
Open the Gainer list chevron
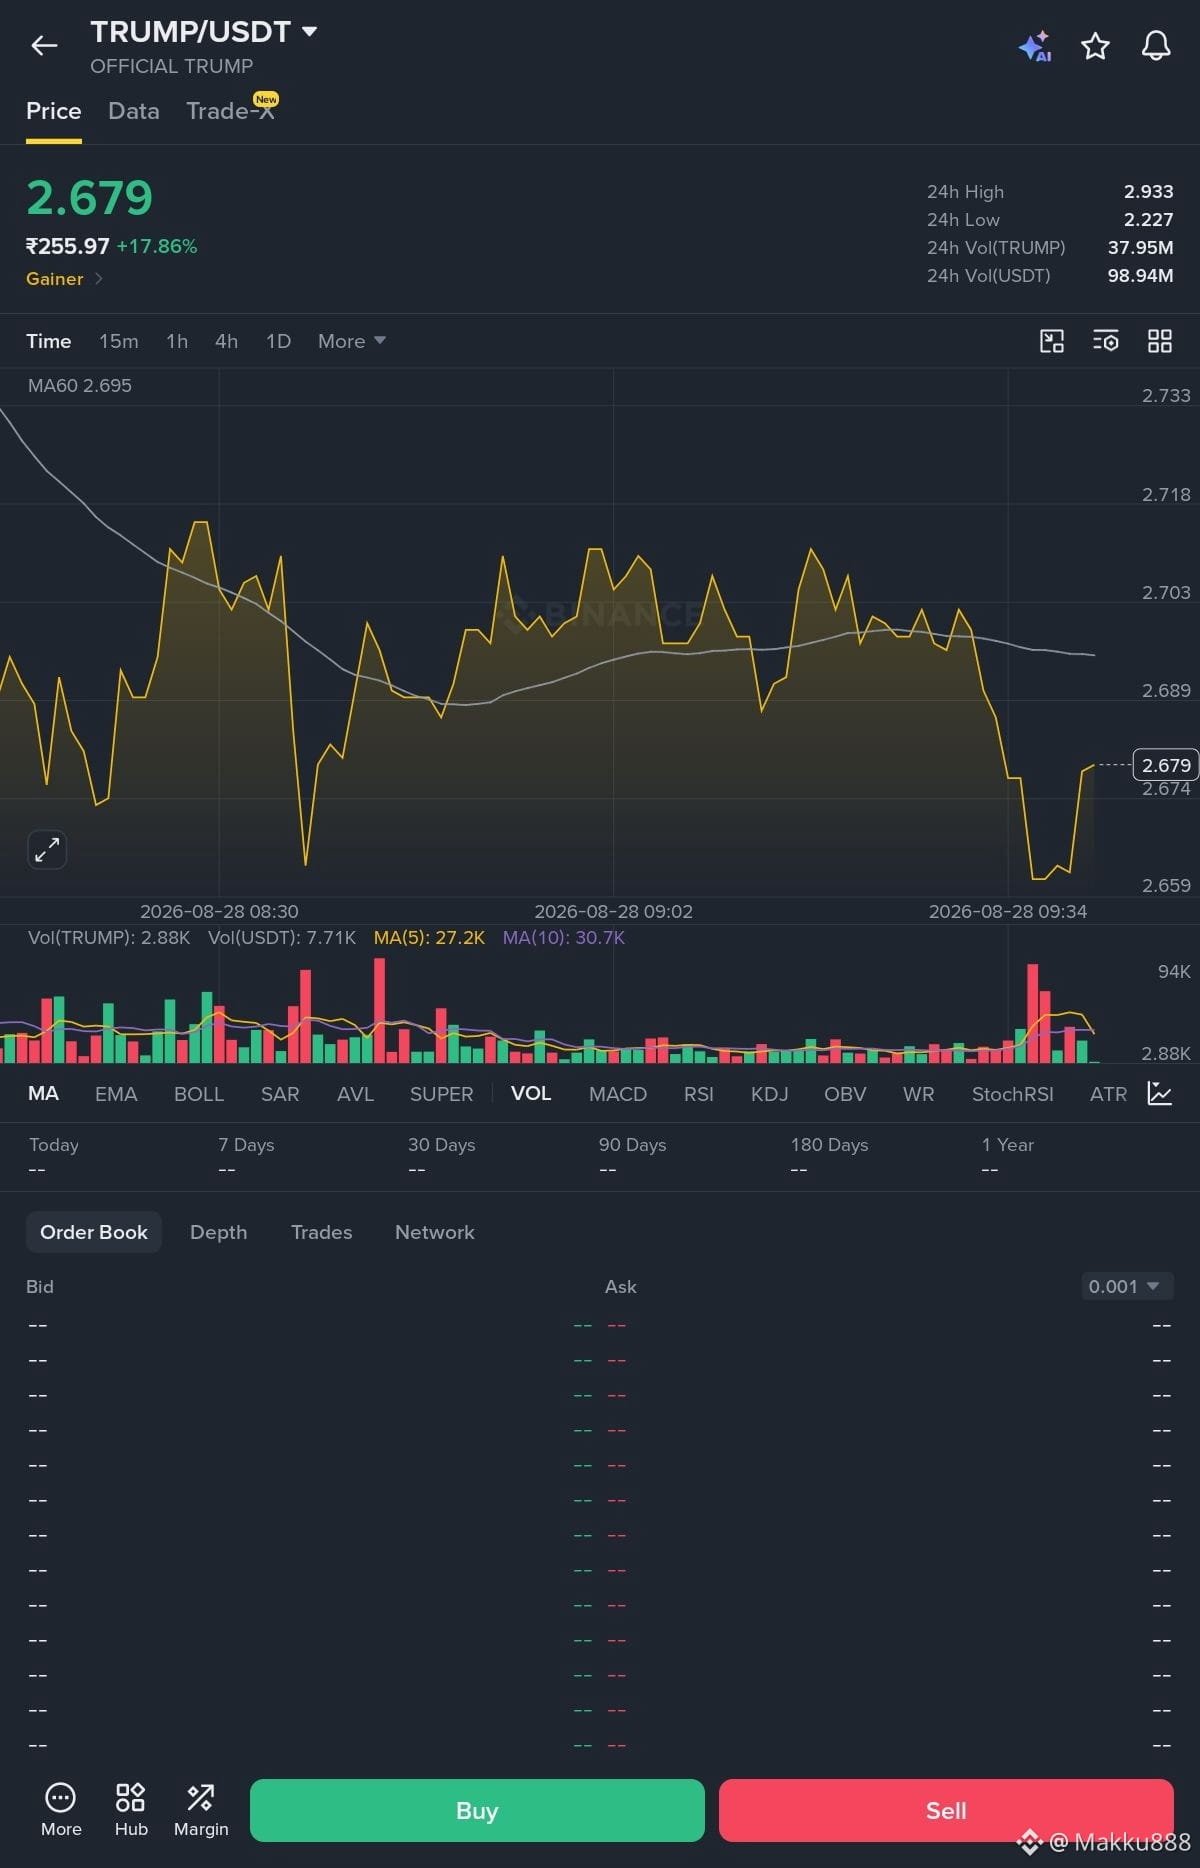tap(98, 279)
